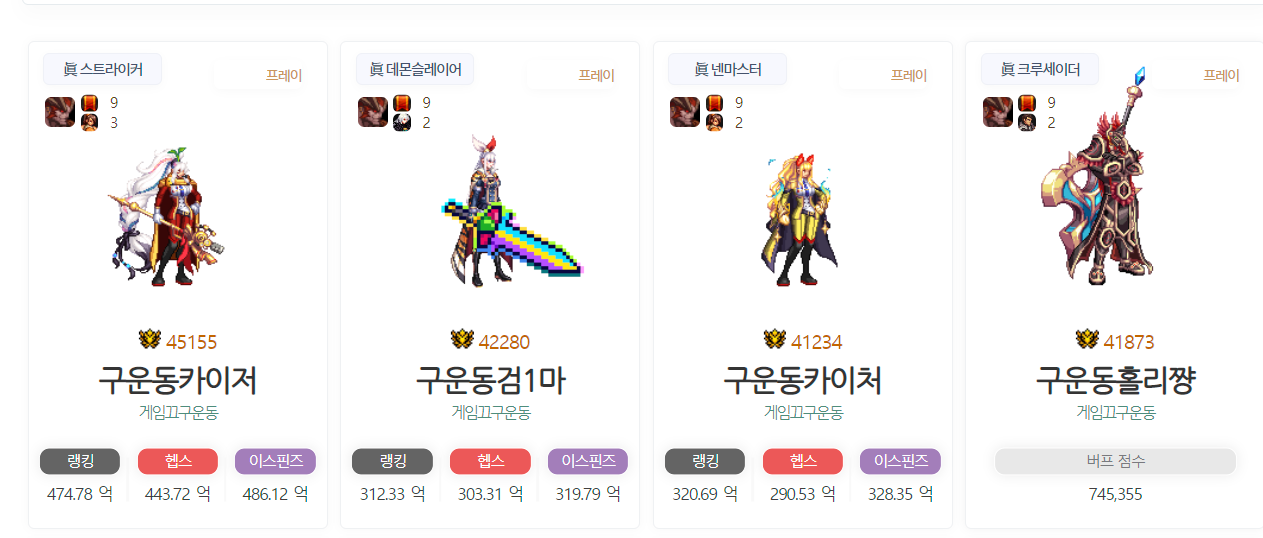The image size is (1263, 538).
Task: Click the red book icon on 넨마스터 card
Action: tap(714, 102)
